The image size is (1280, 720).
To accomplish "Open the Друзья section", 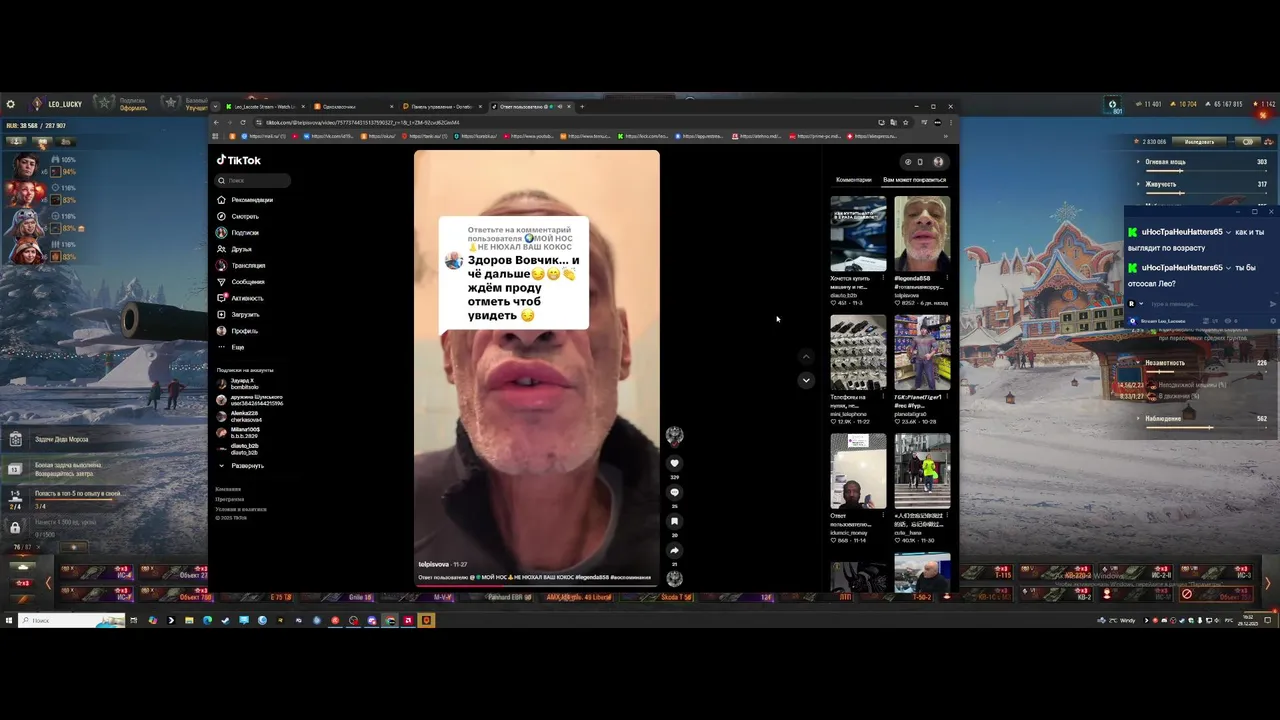I will pos(235,249).
